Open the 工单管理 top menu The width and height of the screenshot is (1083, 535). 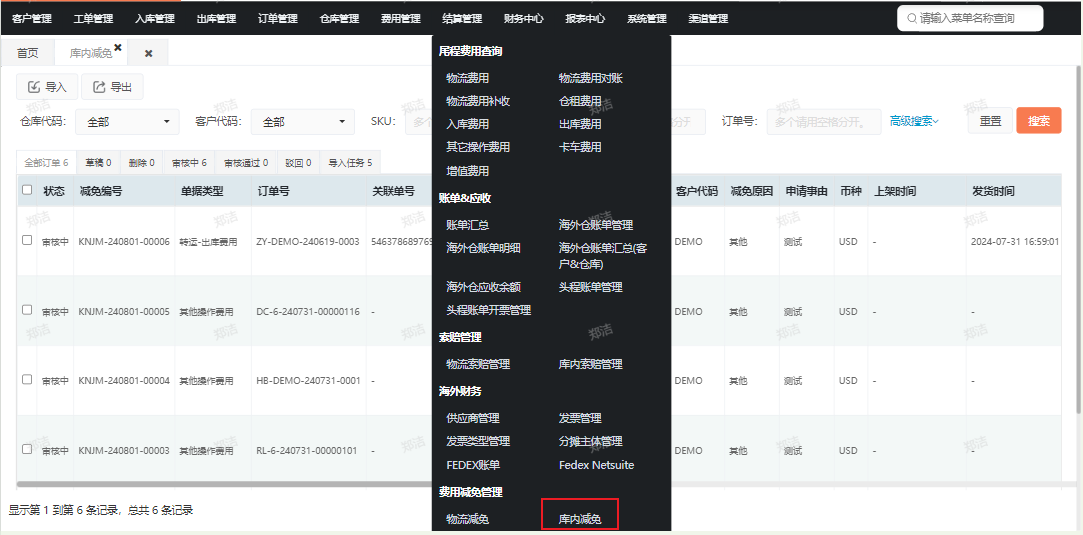coord(93,19)
